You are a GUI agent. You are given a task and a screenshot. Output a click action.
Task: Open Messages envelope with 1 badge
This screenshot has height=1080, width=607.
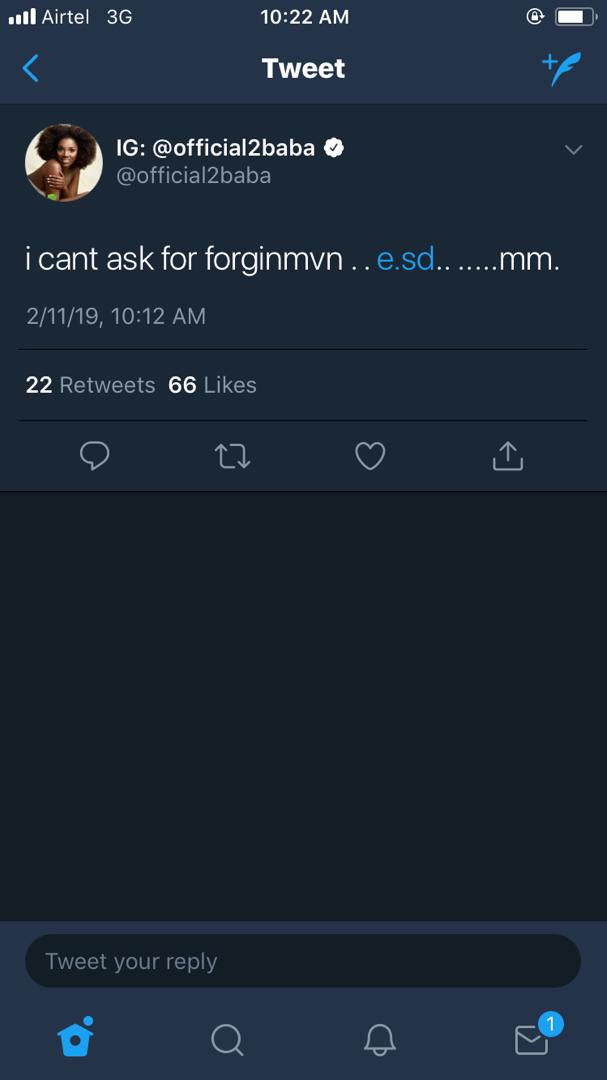coord(532,1039)
